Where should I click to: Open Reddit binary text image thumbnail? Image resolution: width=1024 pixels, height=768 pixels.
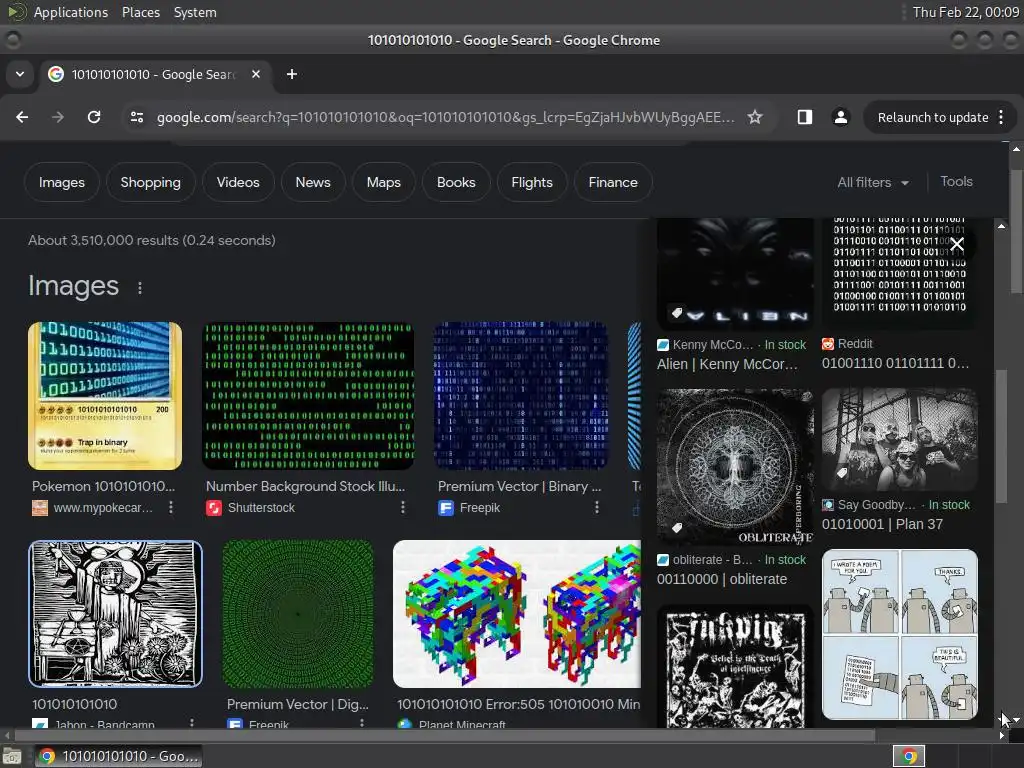(899, 273)
